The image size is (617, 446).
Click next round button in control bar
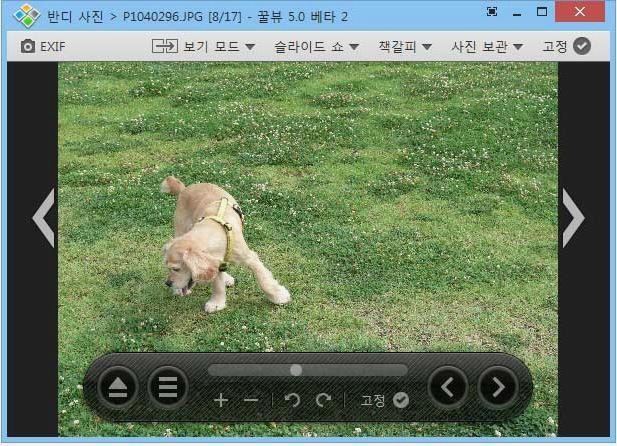498,387
